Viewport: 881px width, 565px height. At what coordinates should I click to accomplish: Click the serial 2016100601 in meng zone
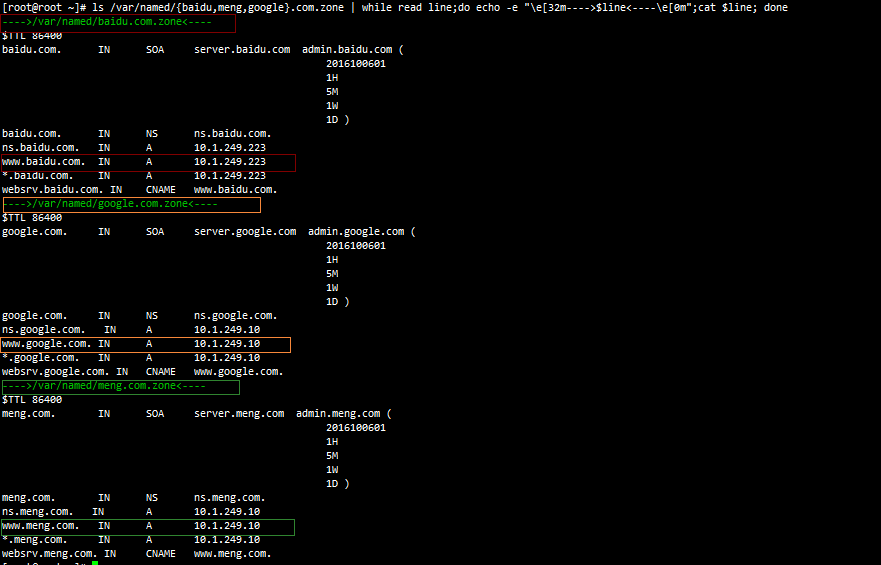356,427
